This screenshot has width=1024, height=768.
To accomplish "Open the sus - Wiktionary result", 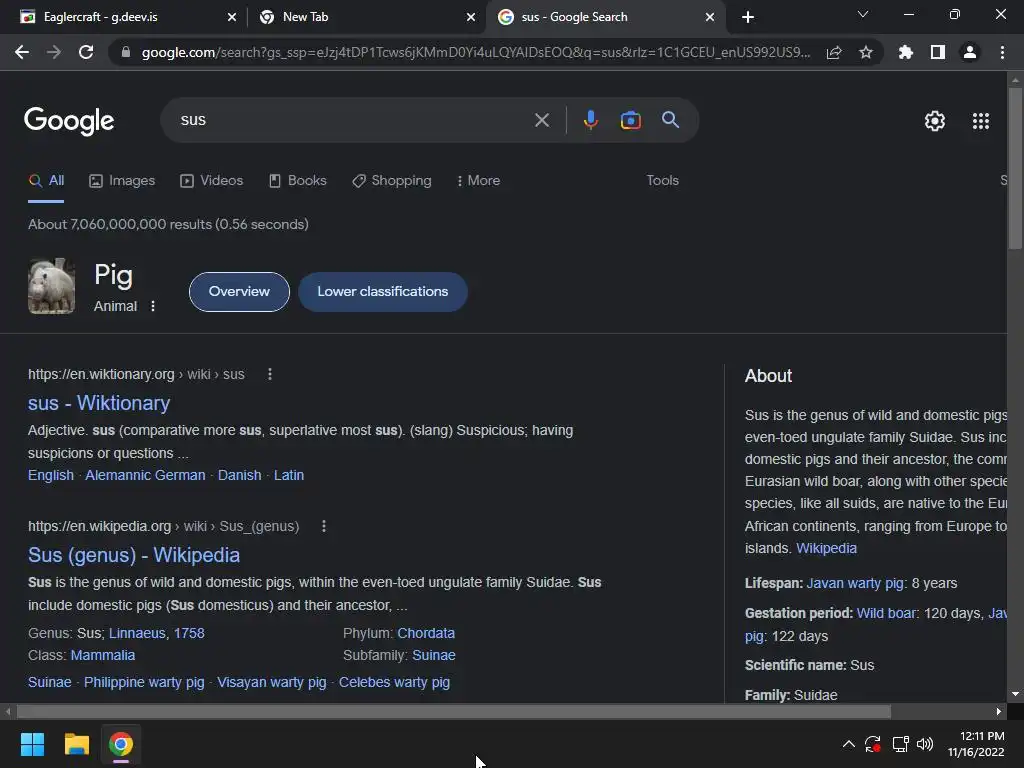I will (99, 403).
